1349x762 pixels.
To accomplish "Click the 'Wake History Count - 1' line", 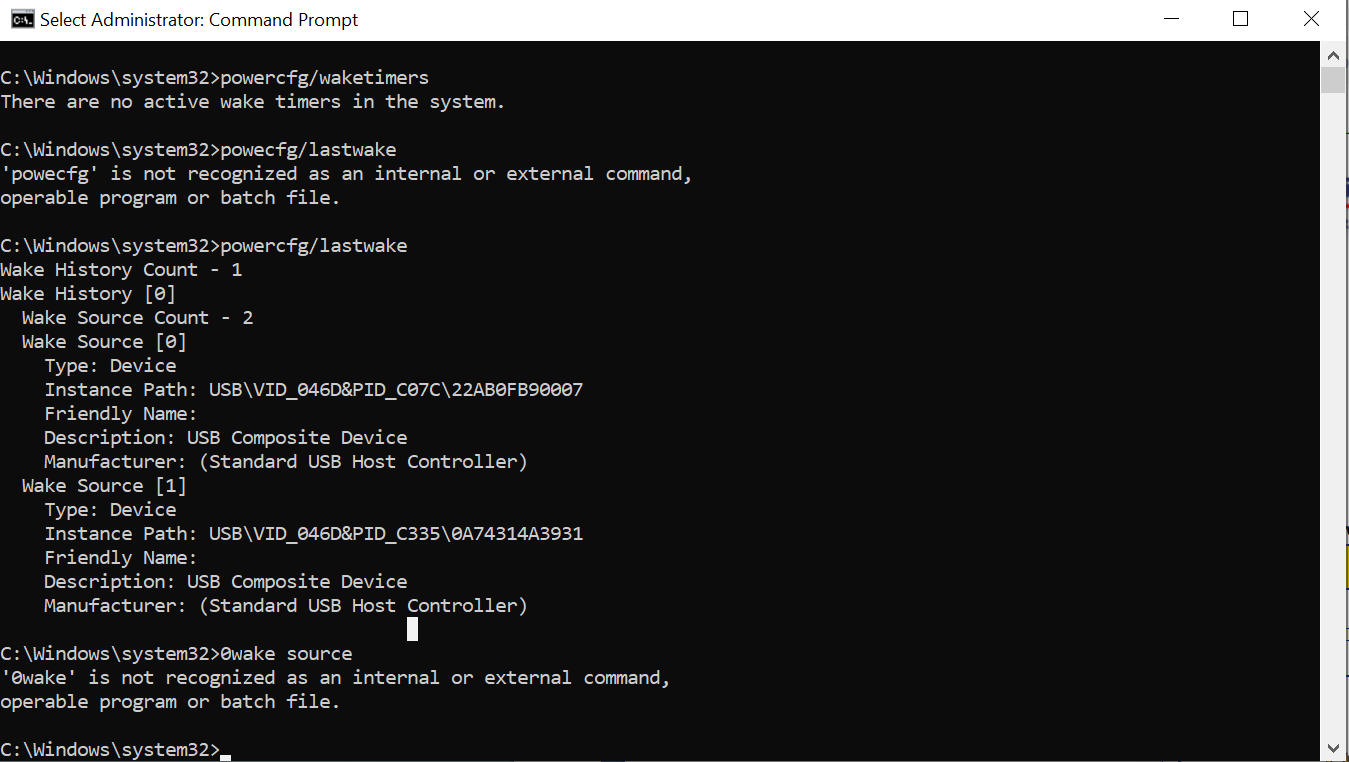I will [x=121, y=270].
